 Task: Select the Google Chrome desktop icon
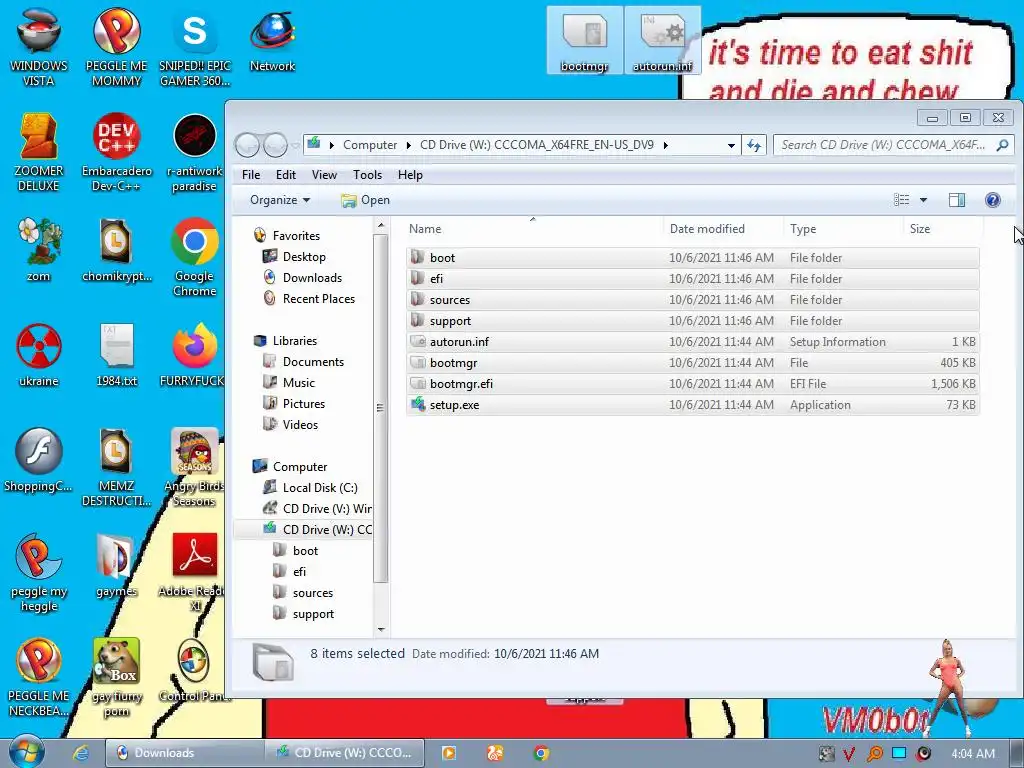(x=195, y=256)
